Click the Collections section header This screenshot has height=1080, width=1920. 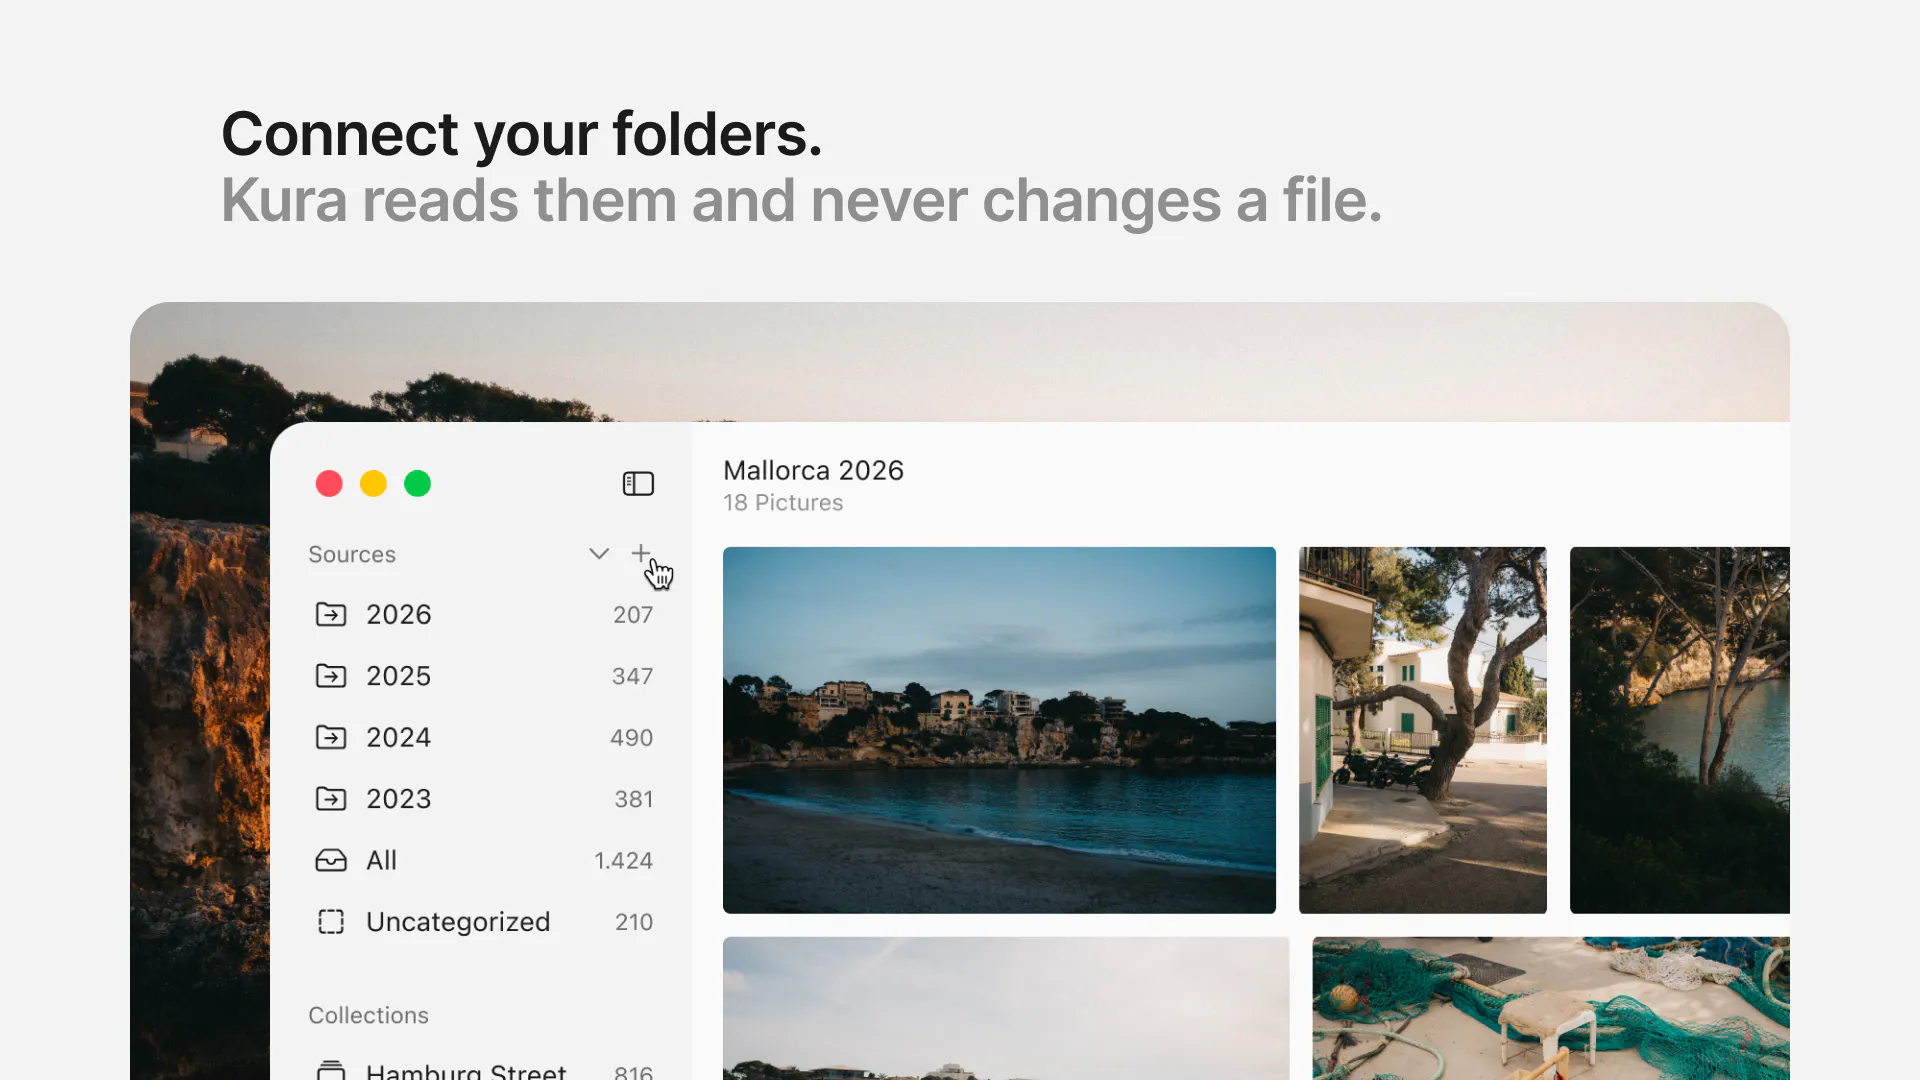[368, 1015]
